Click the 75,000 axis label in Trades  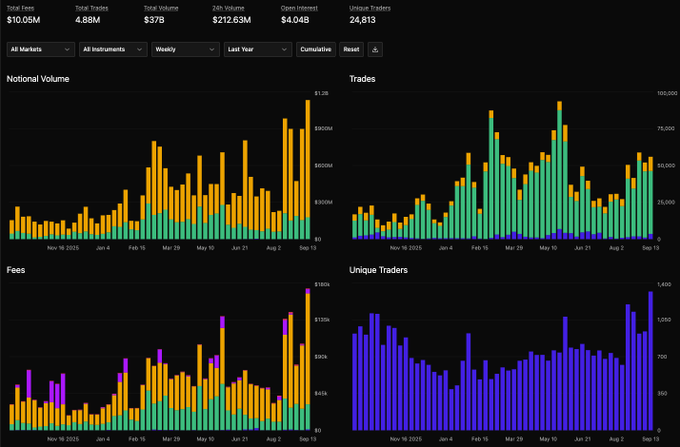coord(666,129)
